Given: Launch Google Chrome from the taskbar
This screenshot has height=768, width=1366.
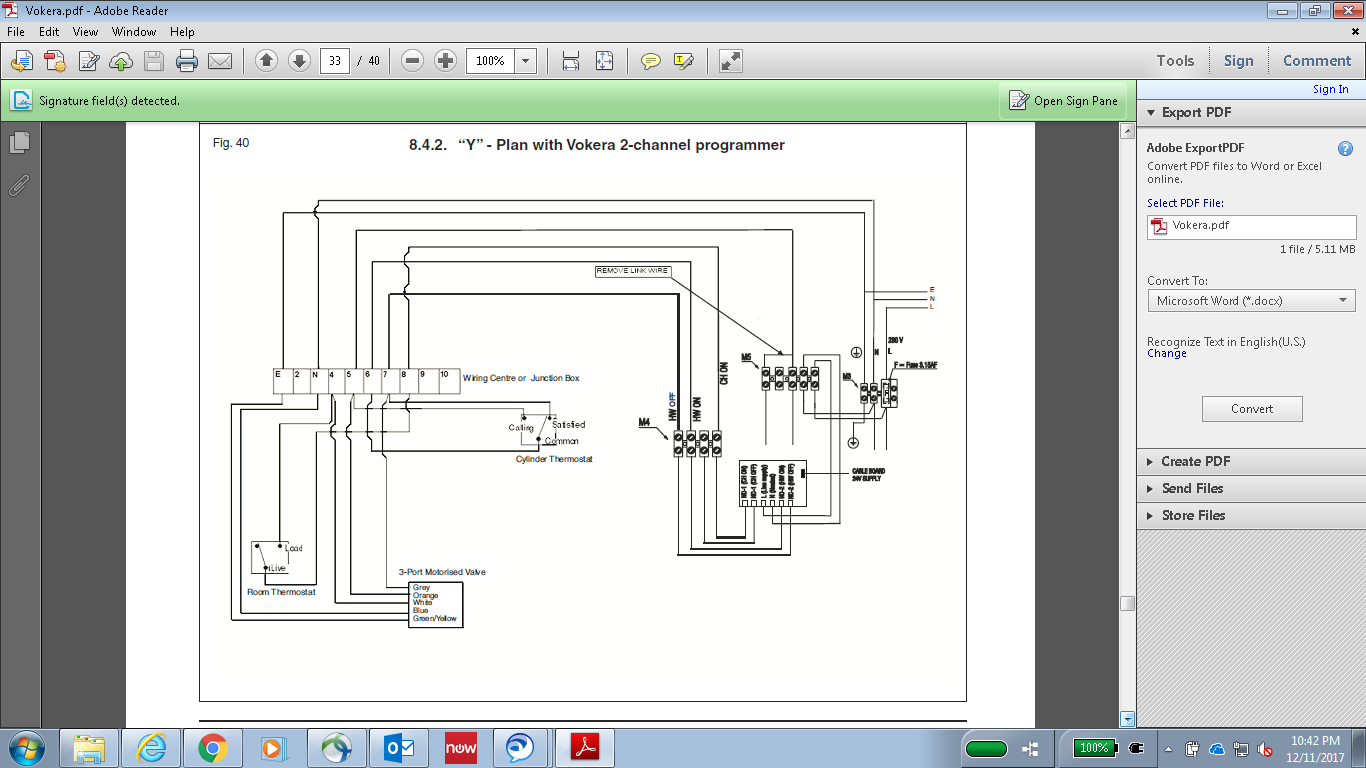Looking at the screenshot, I should 212,748.
